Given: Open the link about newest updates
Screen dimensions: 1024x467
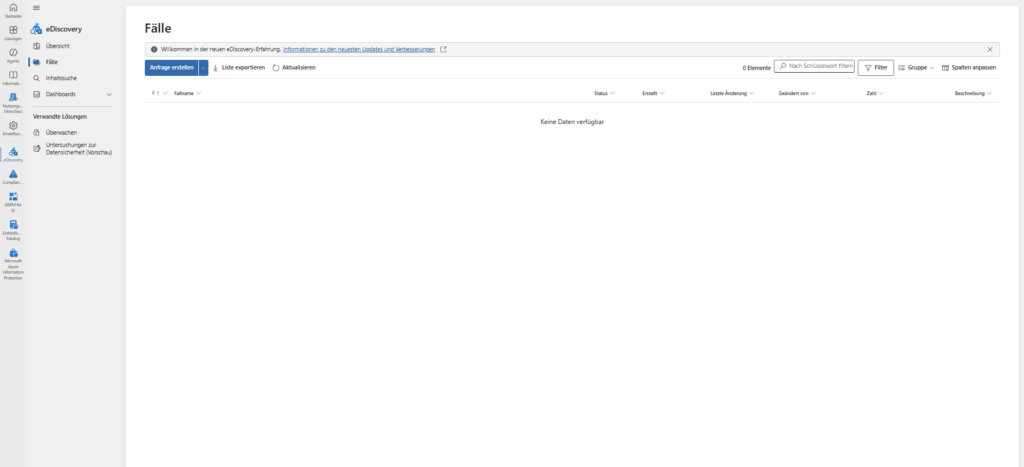Looking at the screenshot, I should pos(359,49).
